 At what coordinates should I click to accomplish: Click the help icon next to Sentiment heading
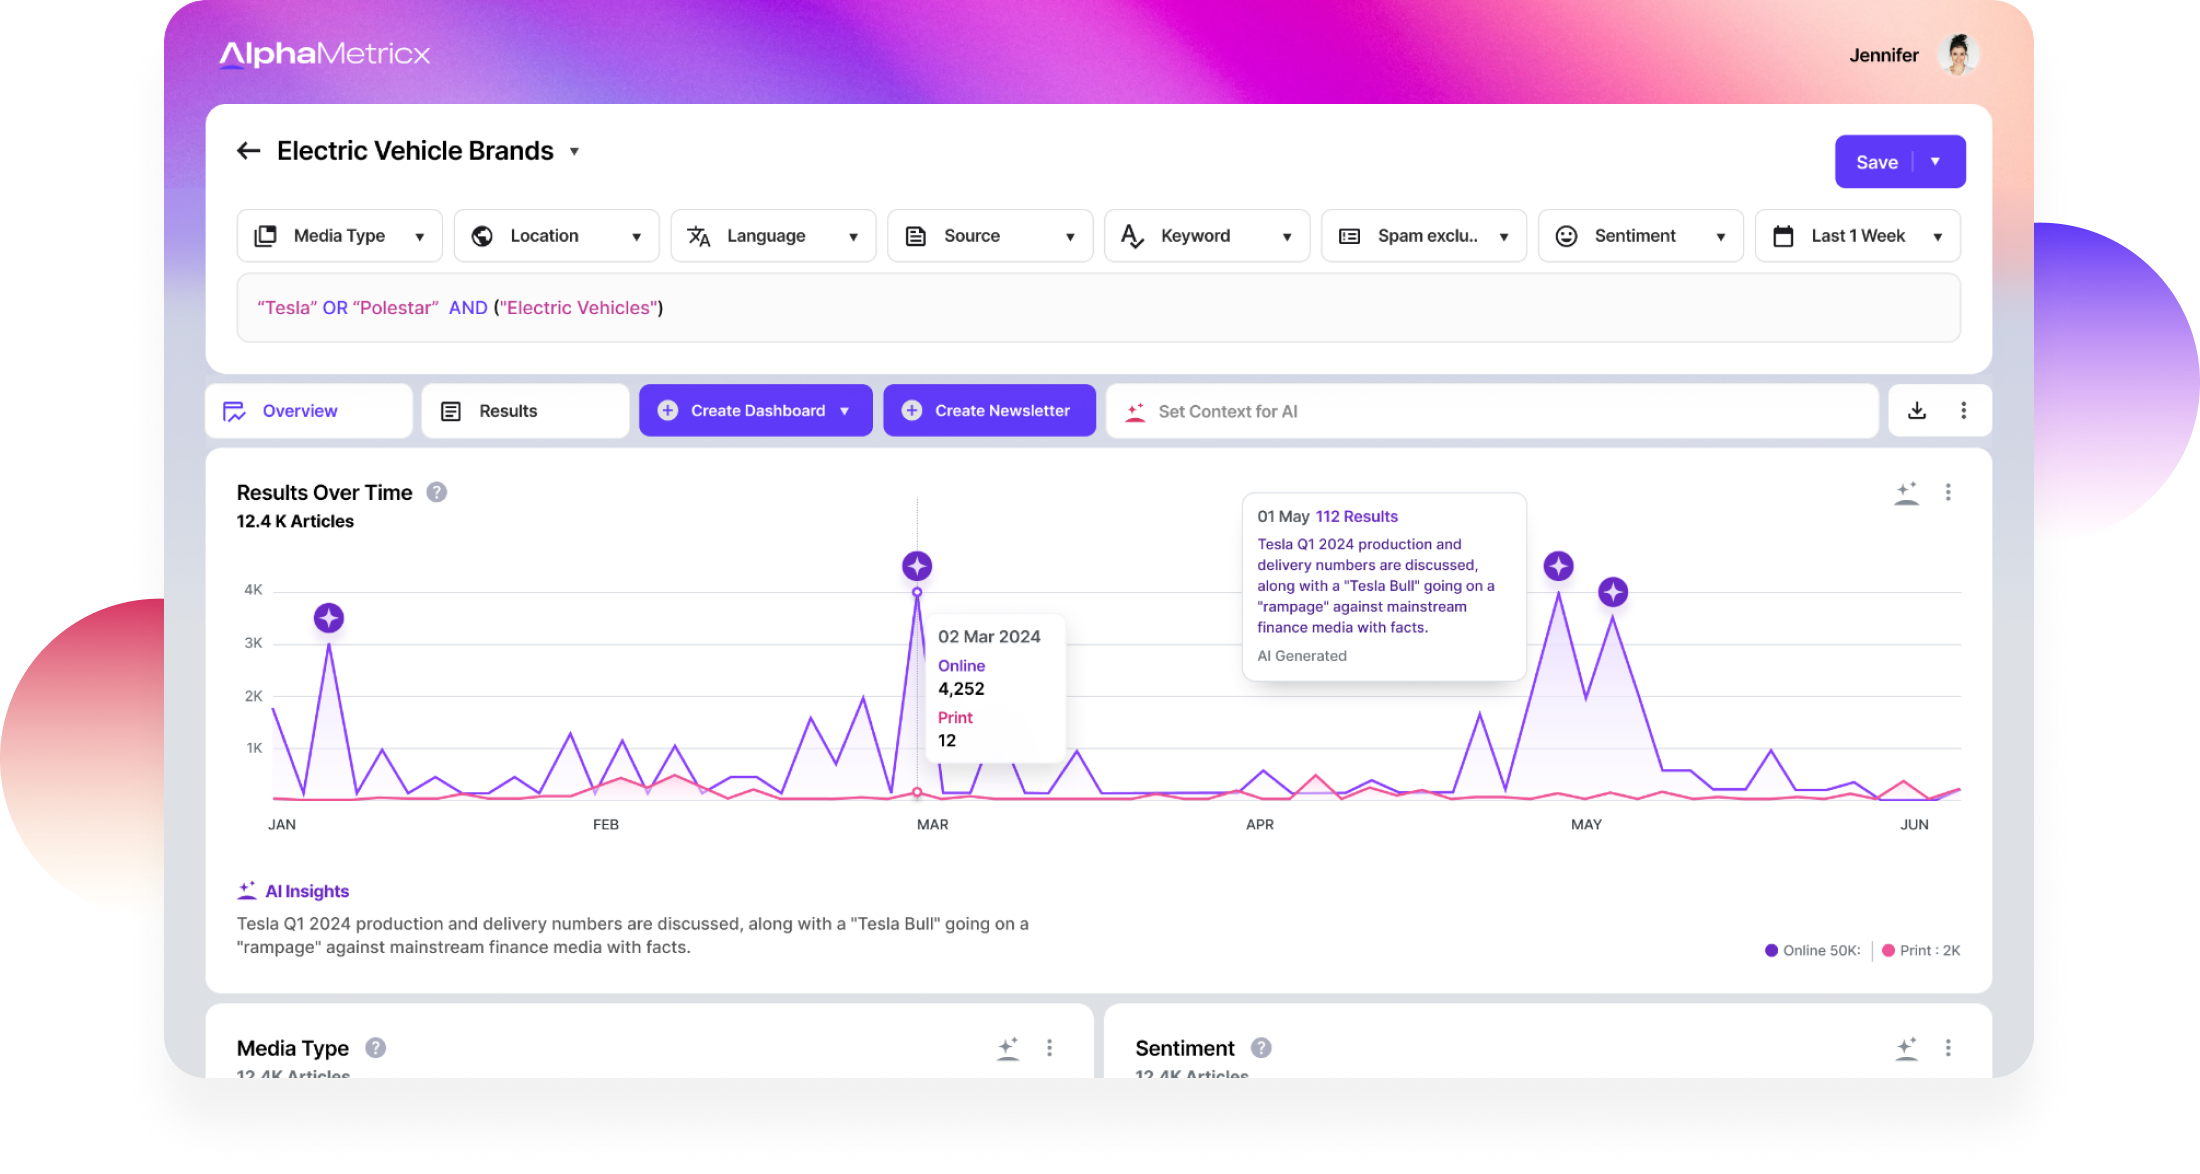[x=1261, y=1048]
